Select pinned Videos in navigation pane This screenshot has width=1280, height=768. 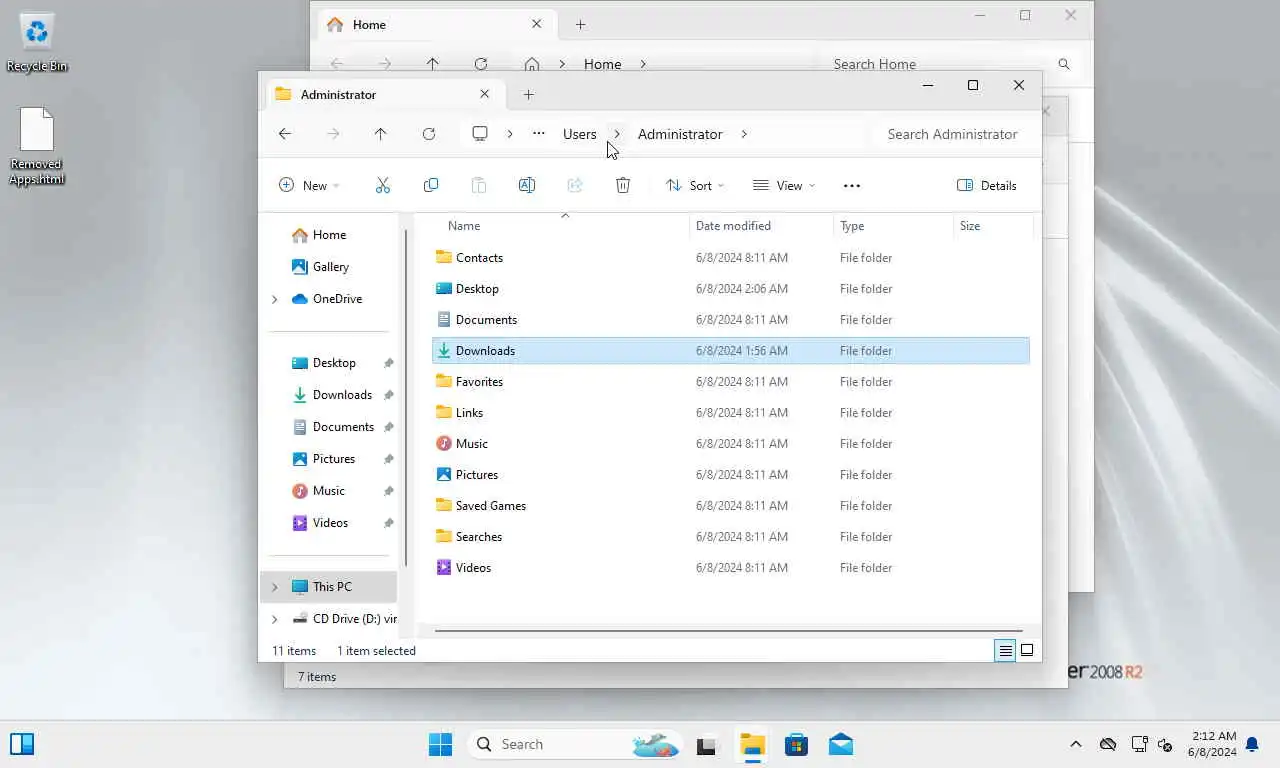pos(329,523)
